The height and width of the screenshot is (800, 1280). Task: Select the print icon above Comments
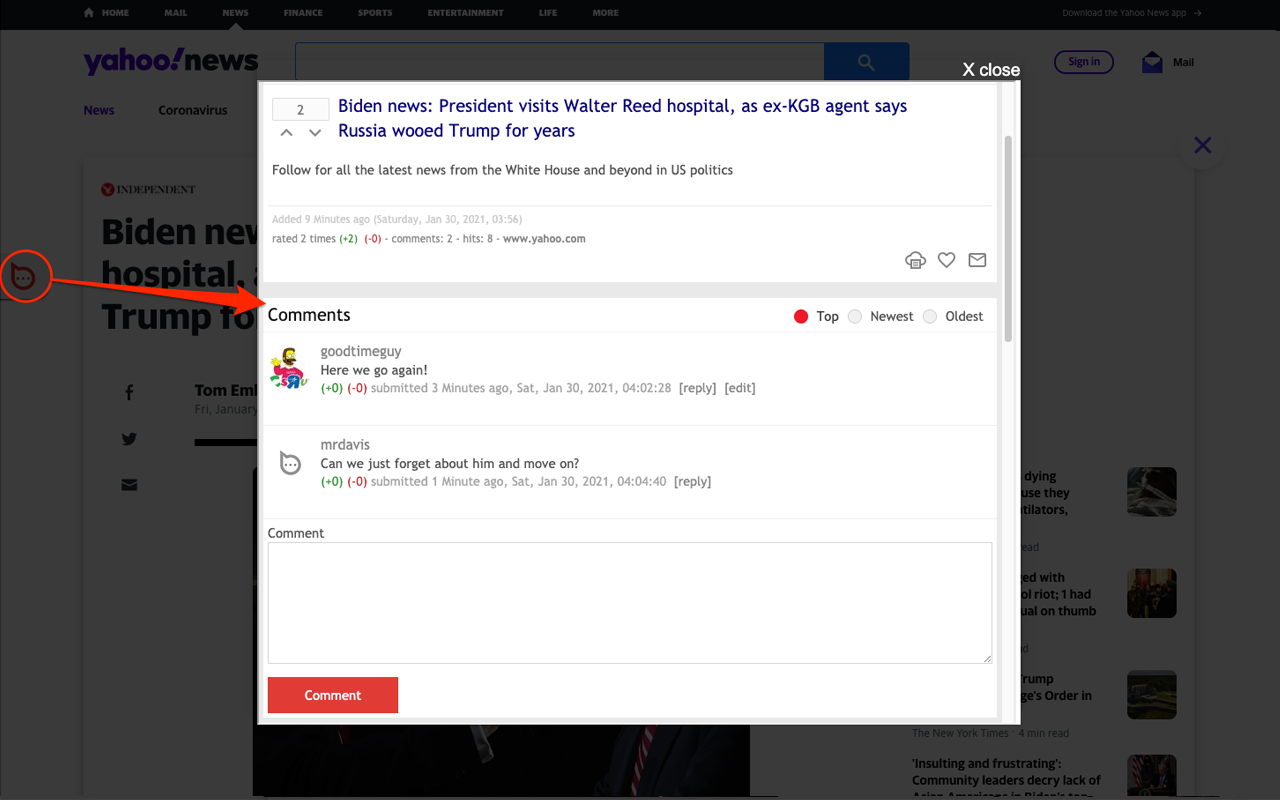click(916, 260)
